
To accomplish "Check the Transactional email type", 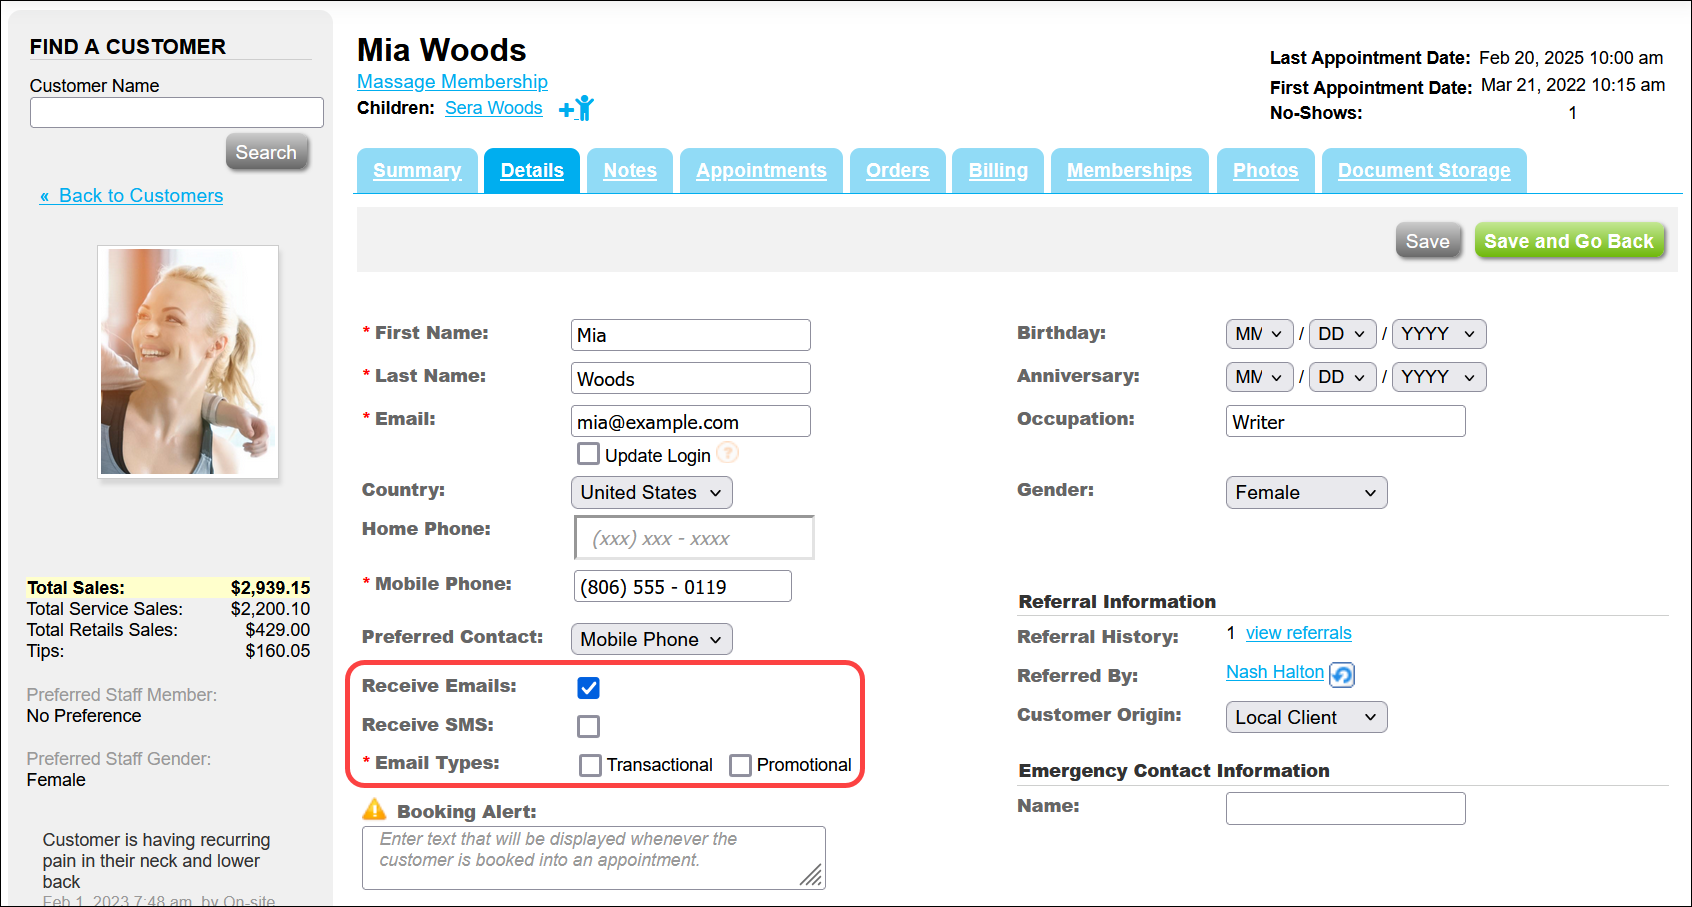I will [589, 764].
